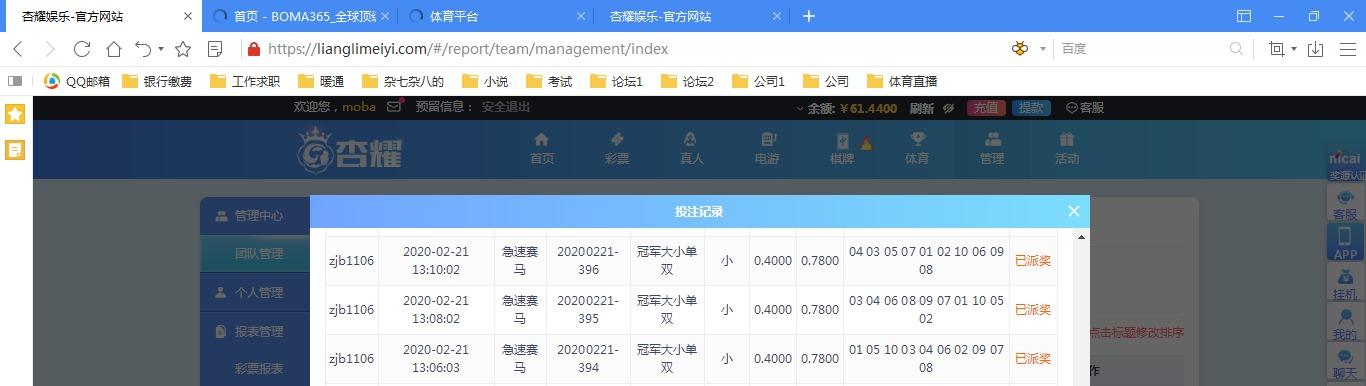Screen dimensions: 1366x386
Task: Switch to the BOMA365 browser tab
Action: 301,16
